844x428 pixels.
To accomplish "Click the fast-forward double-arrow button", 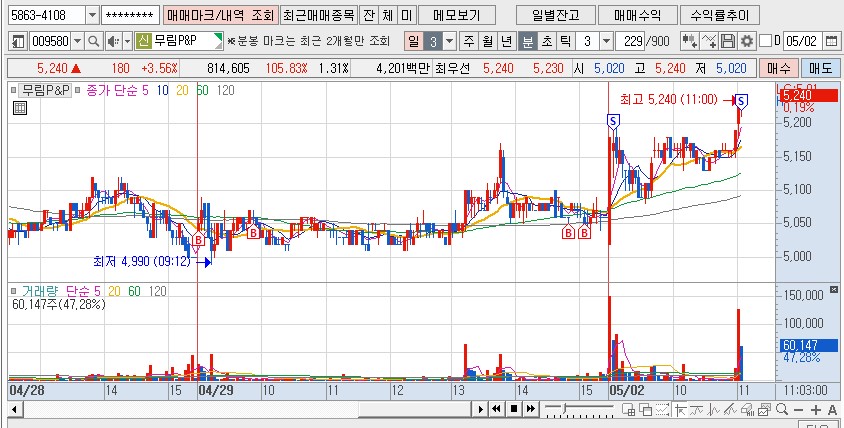I will 531,409.
